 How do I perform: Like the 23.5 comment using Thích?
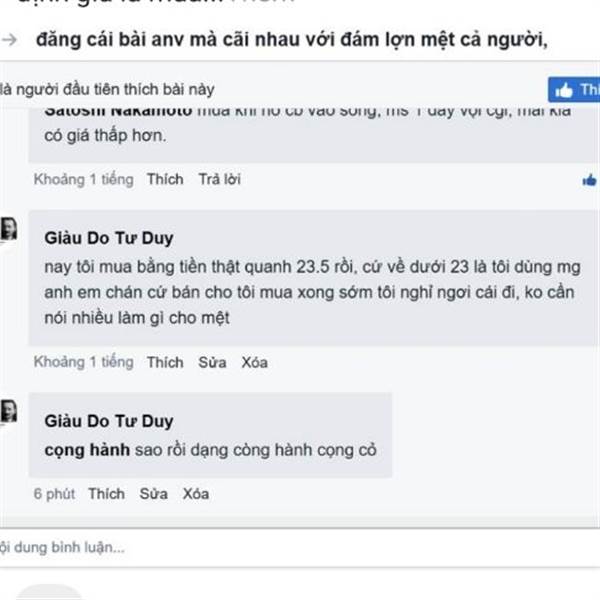165,362
